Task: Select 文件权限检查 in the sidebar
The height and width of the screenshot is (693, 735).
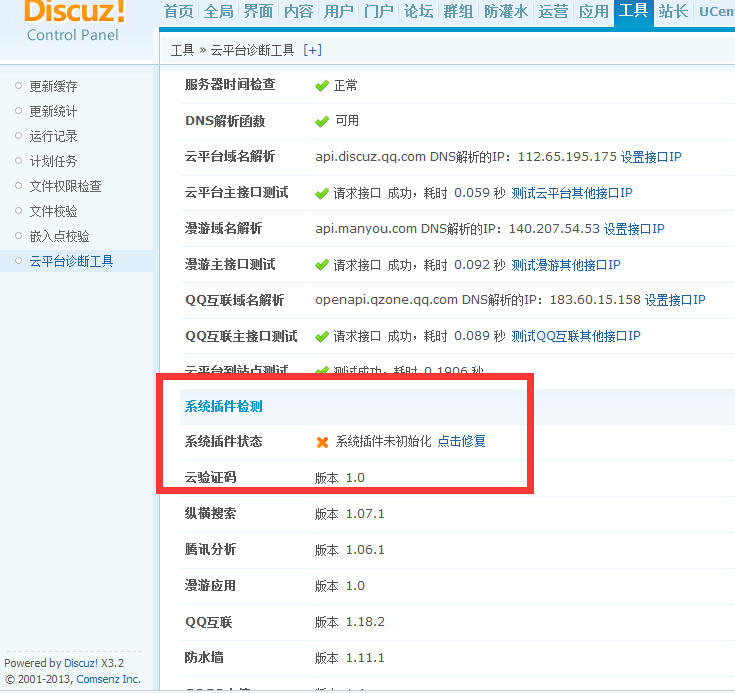Action: pos(66,186)
